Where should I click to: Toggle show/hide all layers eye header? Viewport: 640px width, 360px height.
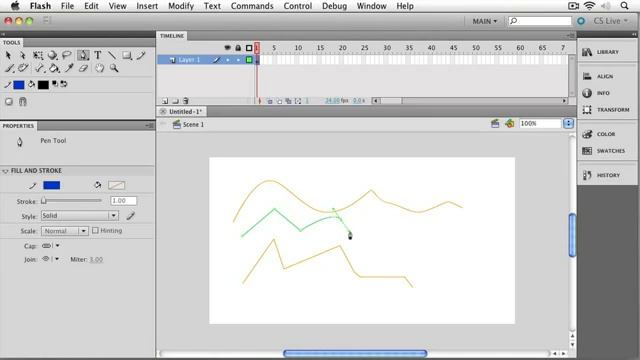(x=227, y=48)
